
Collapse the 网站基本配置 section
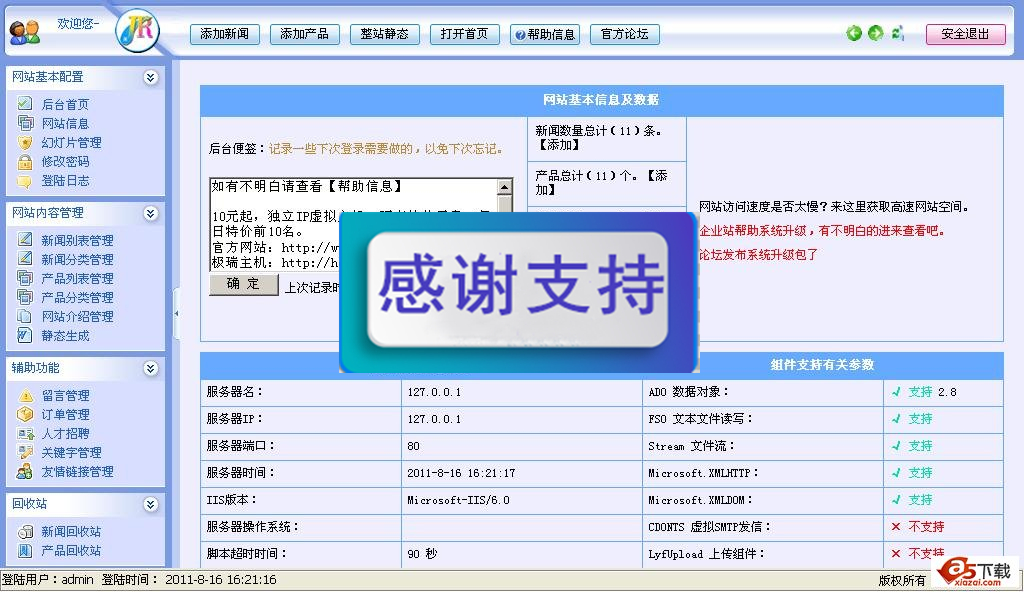click(x=150, y=77)
